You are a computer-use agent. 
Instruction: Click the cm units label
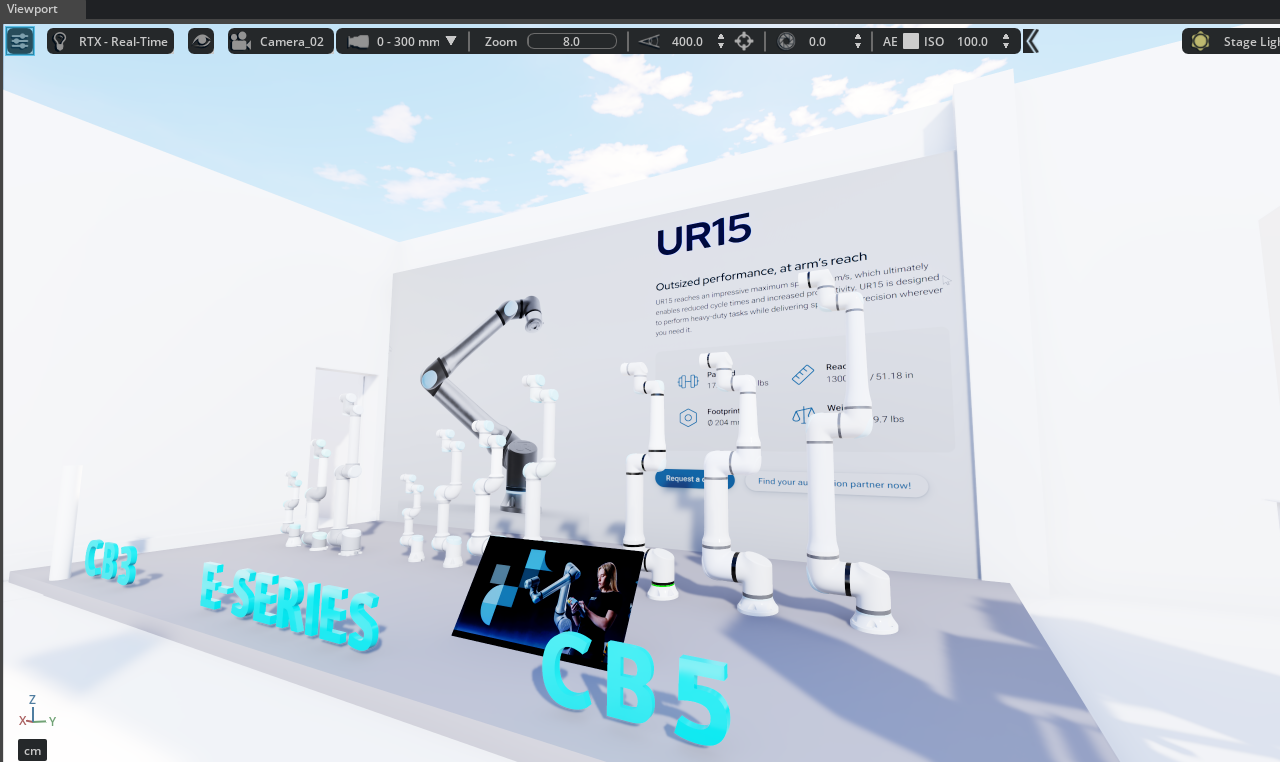click(32, 750)
